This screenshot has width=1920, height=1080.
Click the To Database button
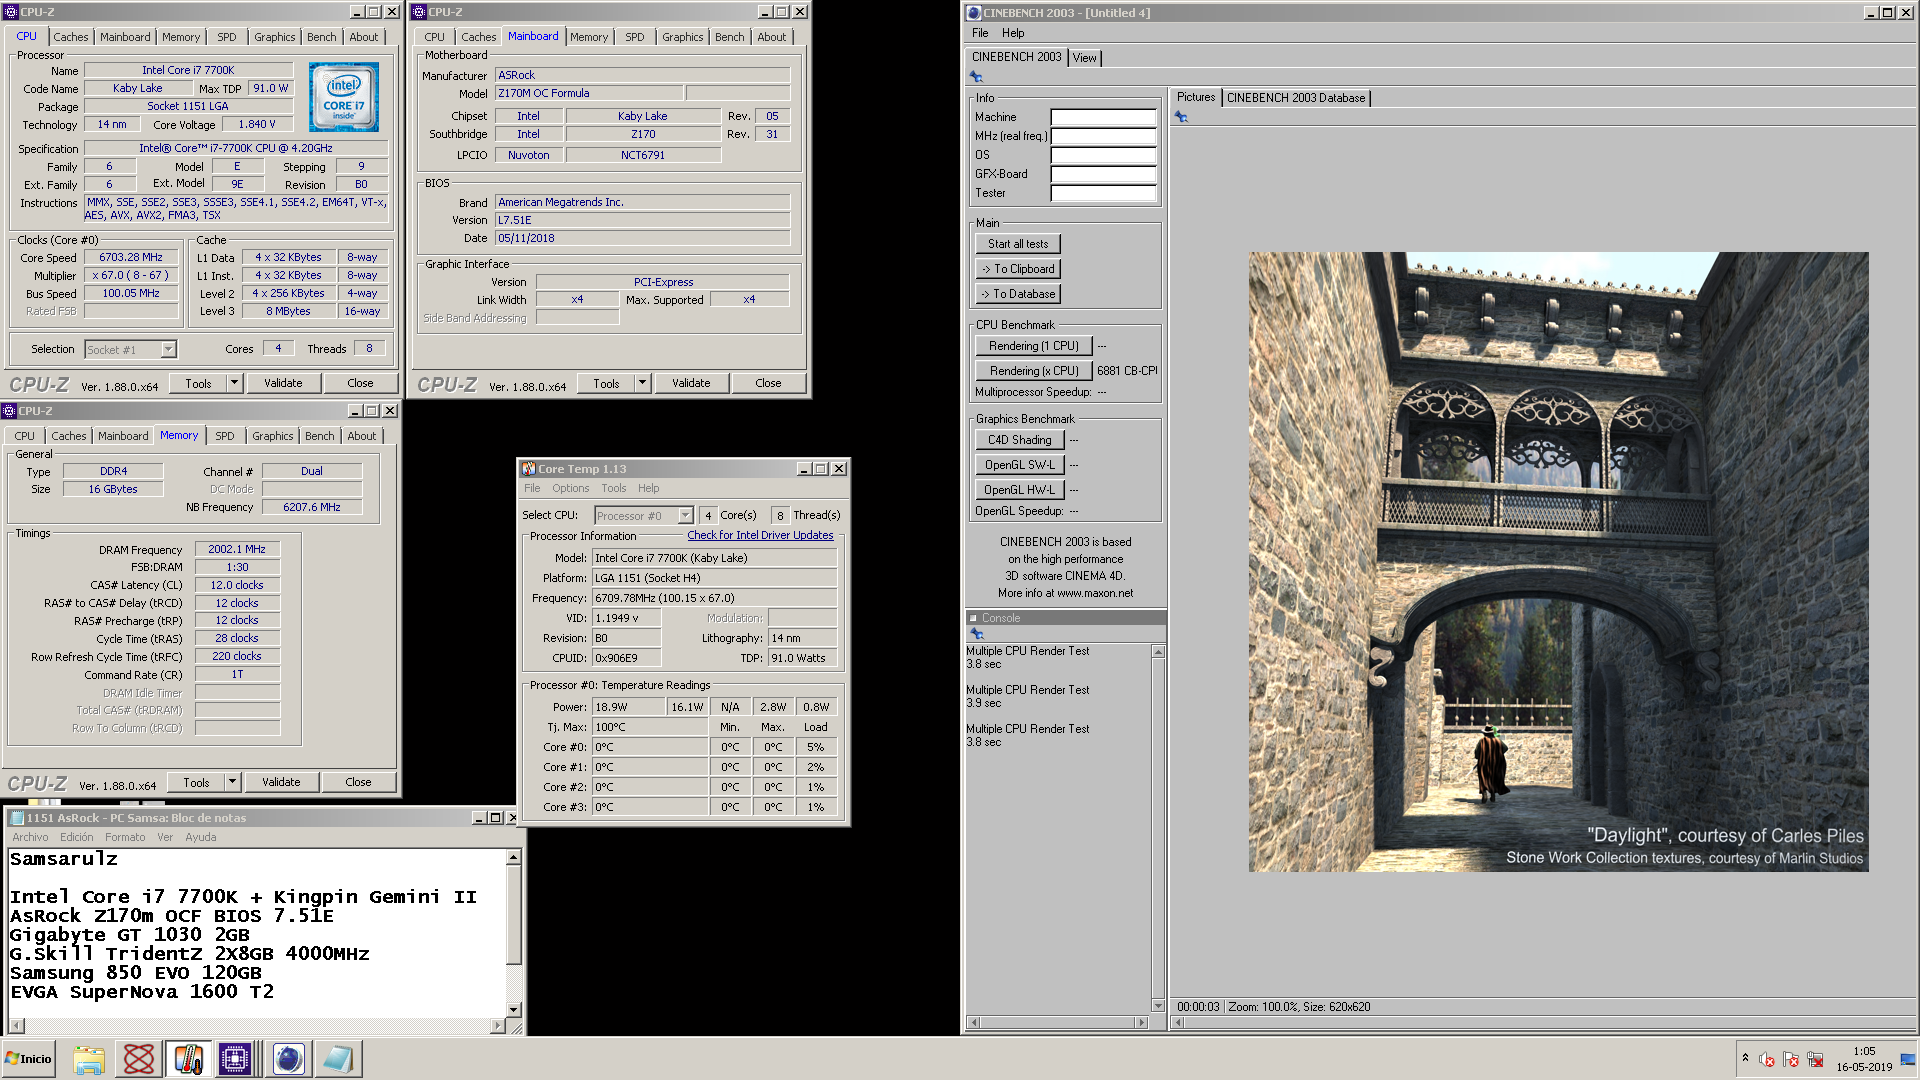click(x=1018, y=294)
